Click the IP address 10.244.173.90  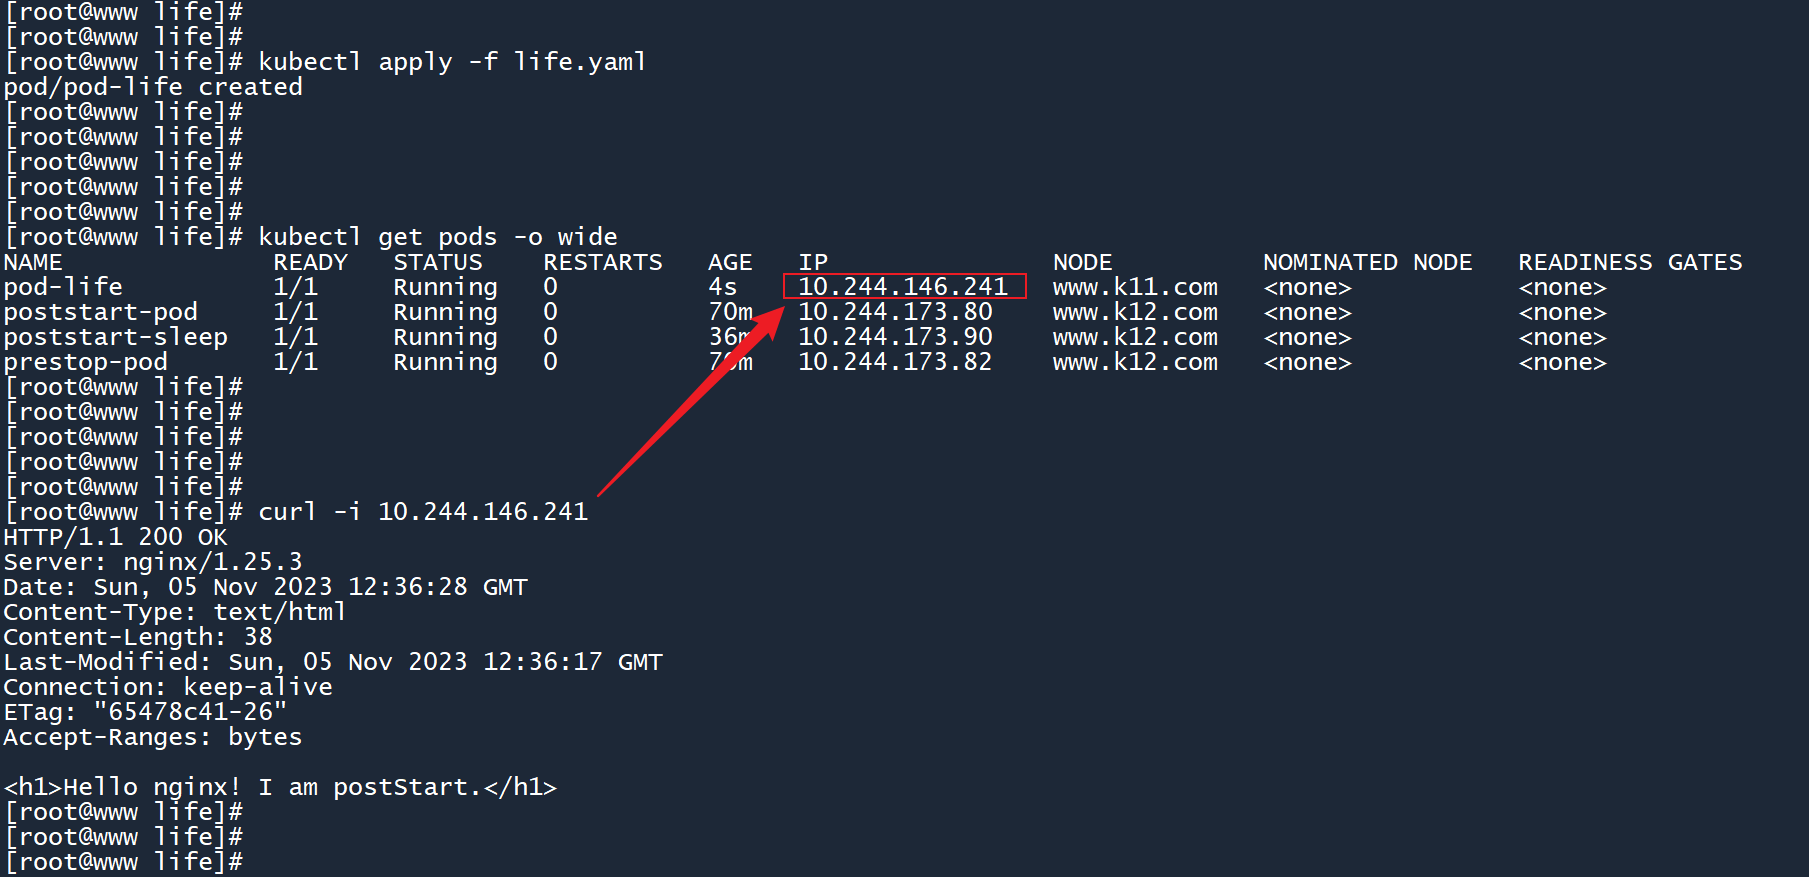click(x=895, y=337)
